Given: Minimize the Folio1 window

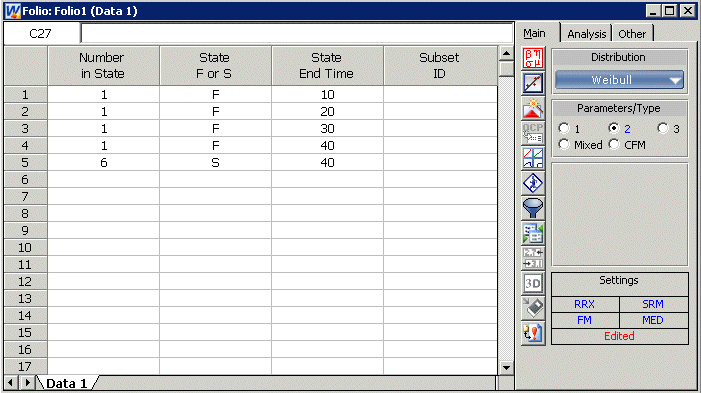Looking at the screenshot, I should pyautogui.click(x=654, y=11).
